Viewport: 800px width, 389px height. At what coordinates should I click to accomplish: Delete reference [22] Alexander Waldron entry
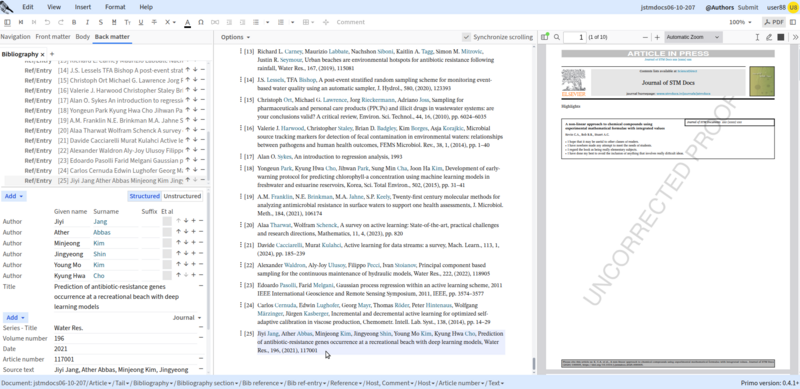pos(203,150)
